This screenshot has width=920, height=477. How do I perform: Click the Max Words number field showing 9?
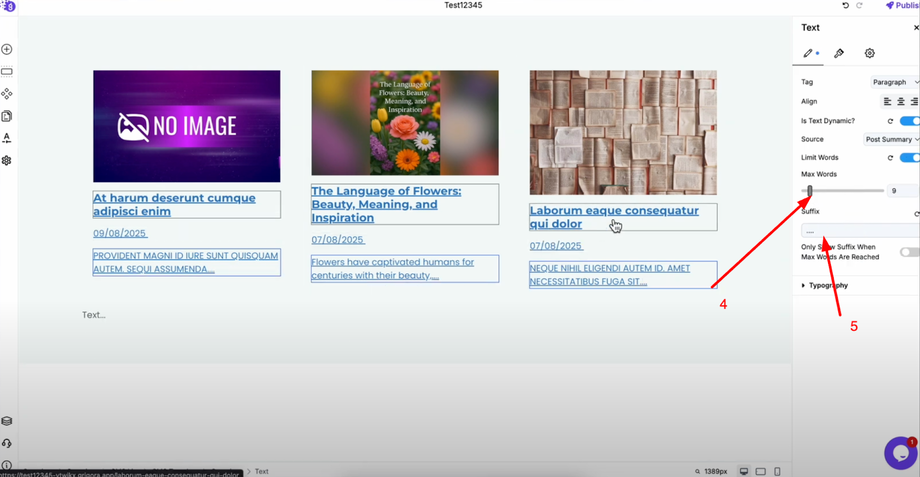click(x=903, y=191)
